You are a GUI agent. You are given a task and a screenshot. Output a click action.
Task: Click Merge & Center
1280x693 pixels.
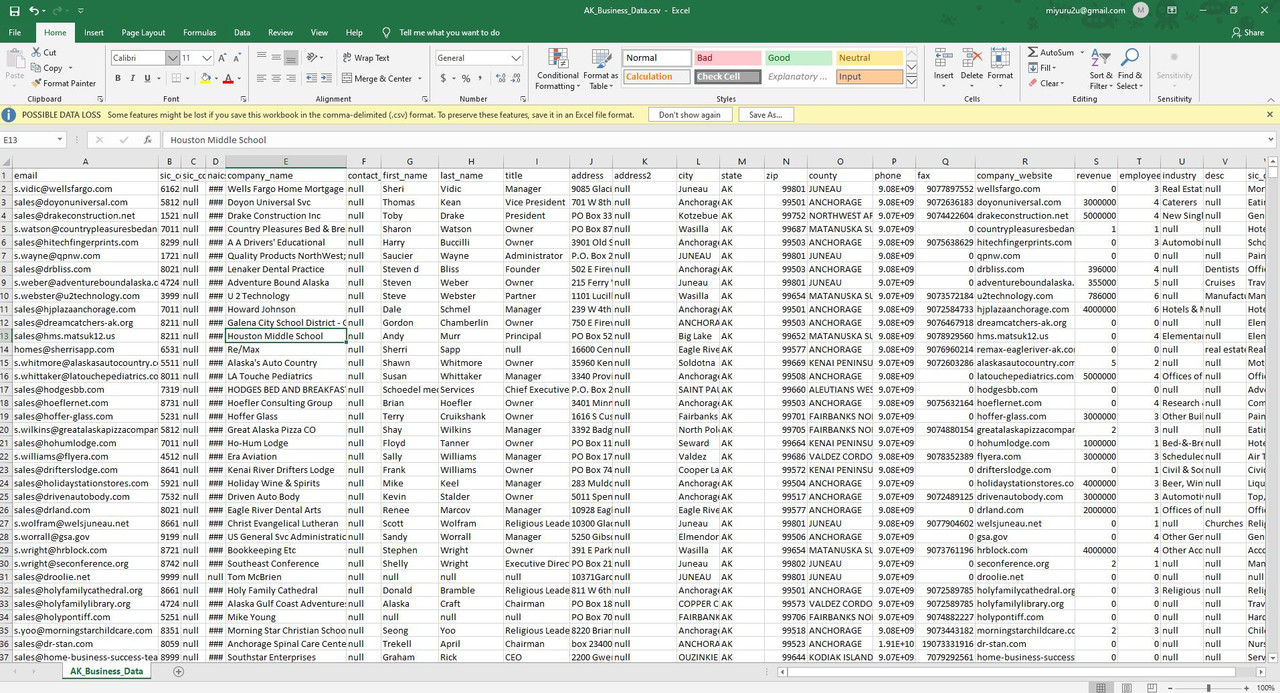tap(375, 78)
